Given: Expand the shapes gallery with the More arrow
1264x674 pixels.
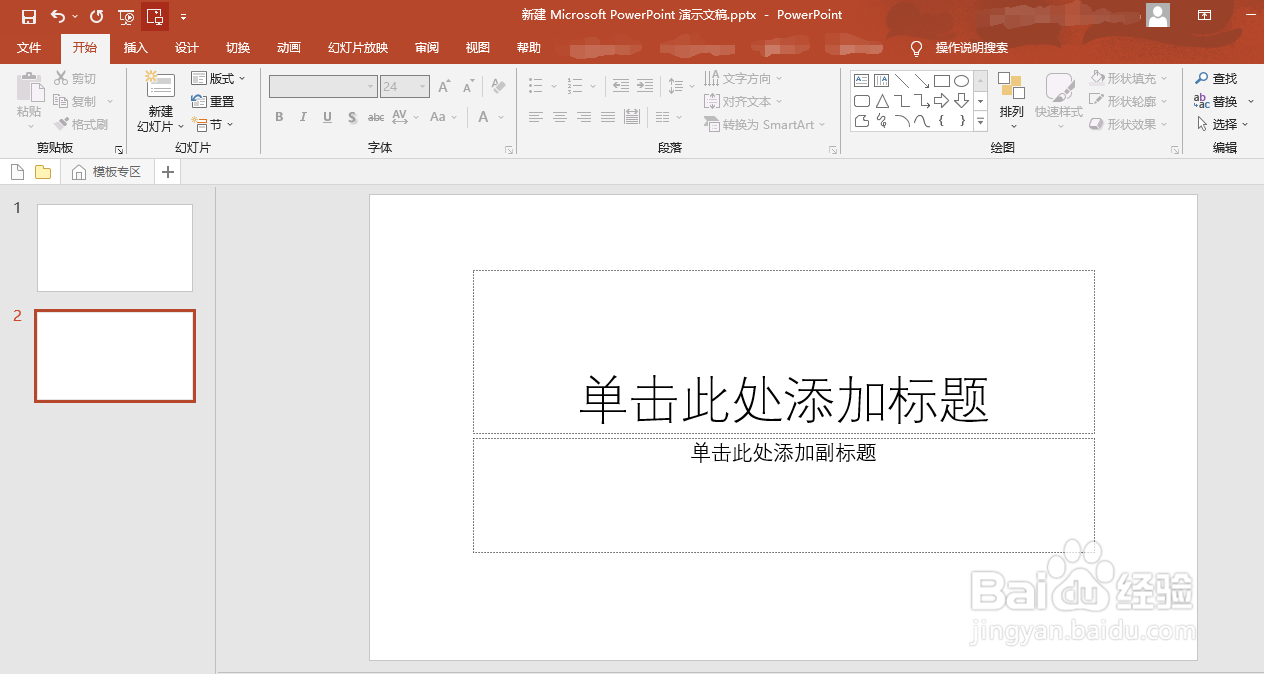Looking at the screenshot, I should pyautogui.click(x=979, y=121).
